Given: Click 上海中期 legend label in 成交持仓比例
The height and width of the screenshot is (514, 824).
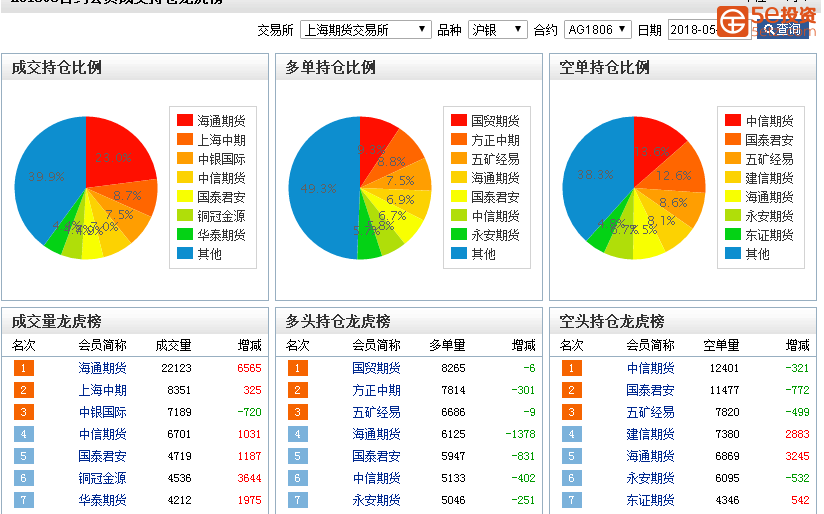Looking at the screenshot, I should coord(221,140).
